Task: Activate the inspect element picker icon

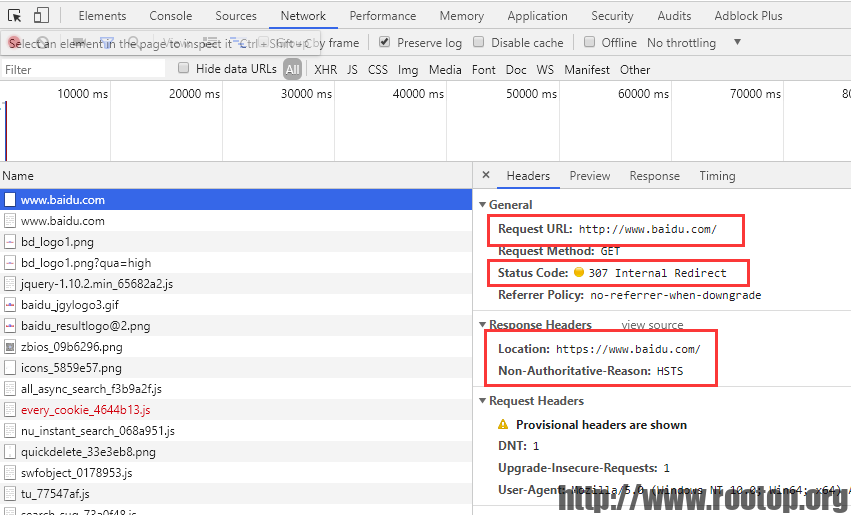Action: 15,16
